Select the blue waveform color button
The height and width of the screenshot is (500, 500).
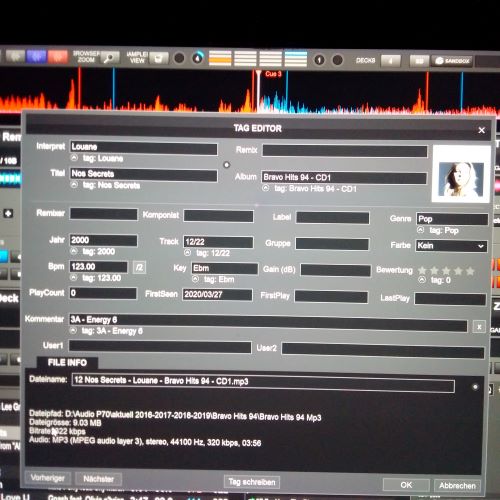(x=36, y=57)
